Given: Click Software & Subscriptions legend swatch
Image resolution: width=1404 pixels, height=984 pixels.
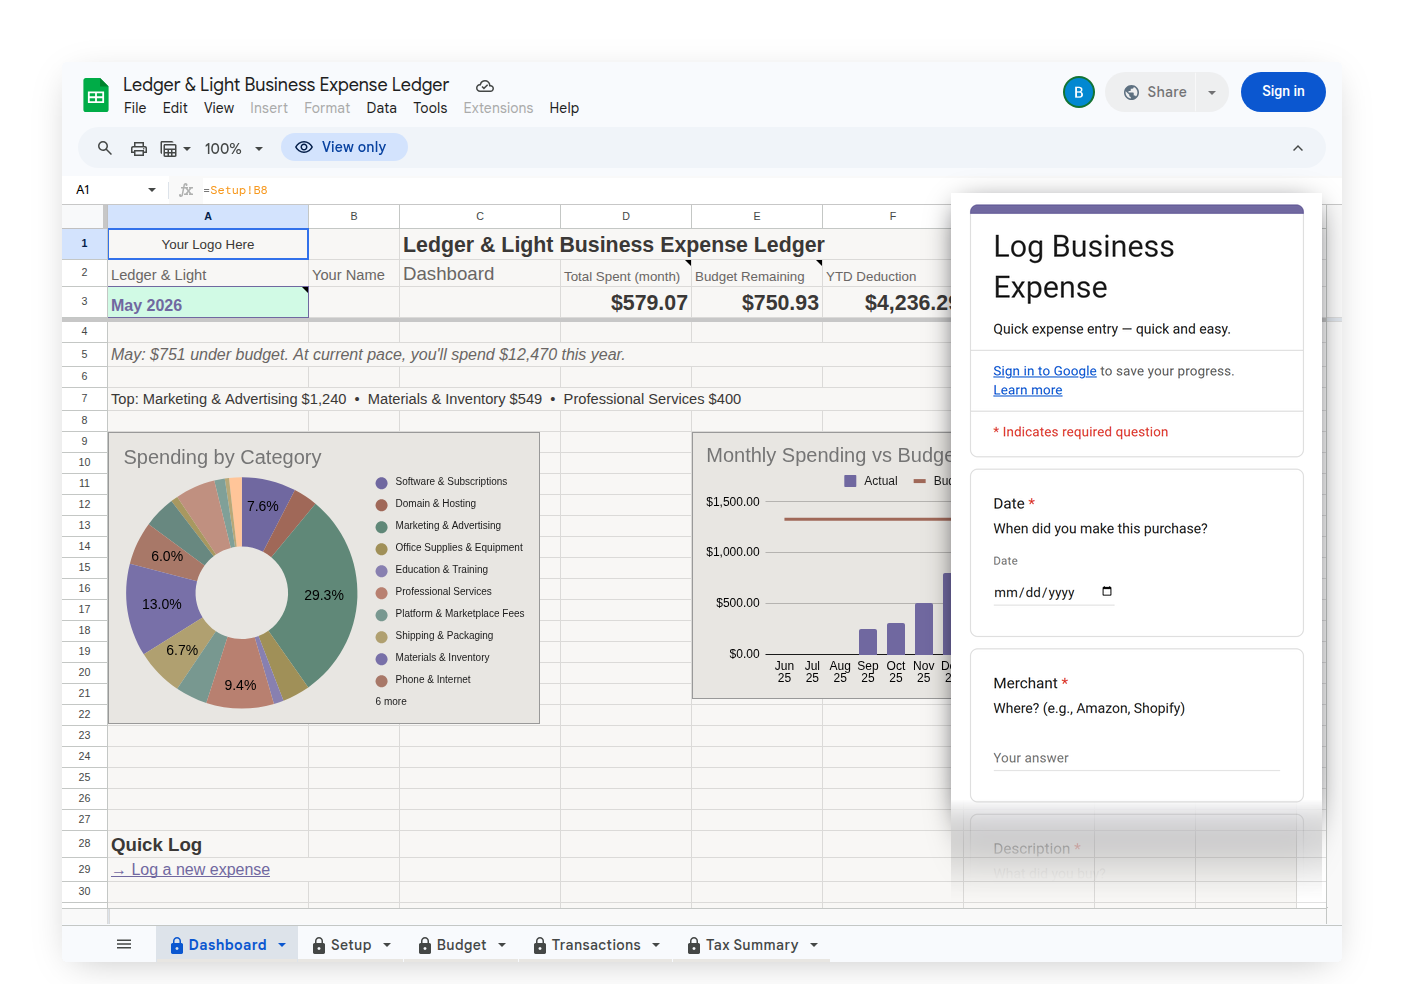Looking at the screenshot, I should tap(381, 482).
